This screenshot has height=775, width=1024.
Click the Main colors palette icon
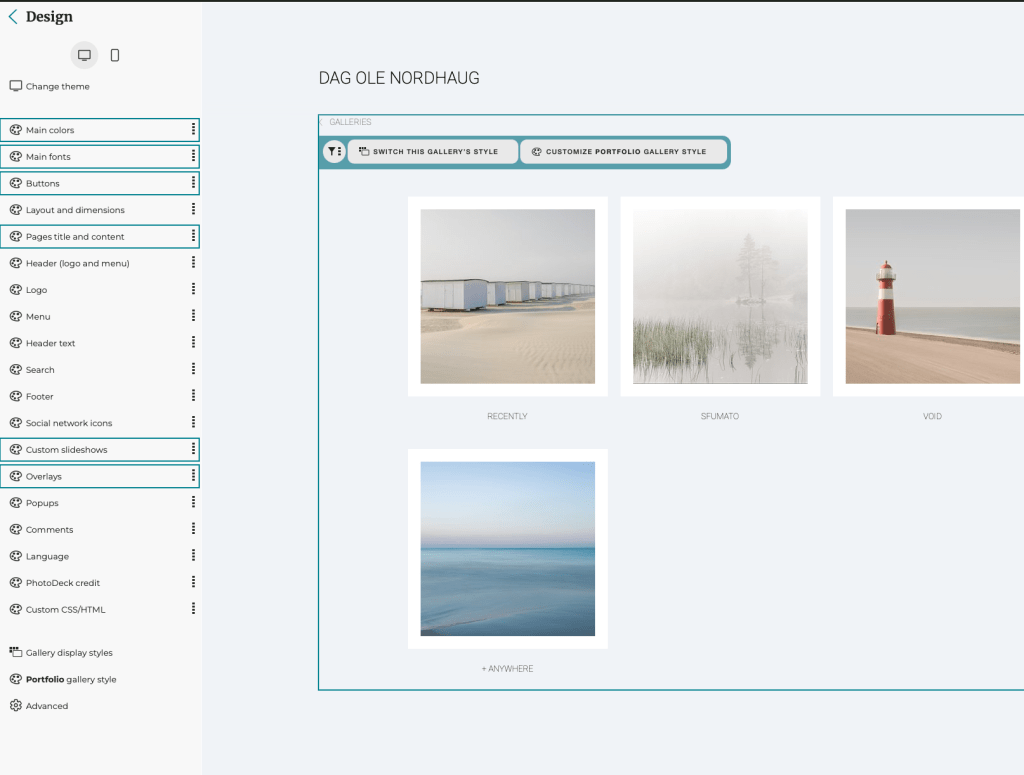(x=16, y=130)
